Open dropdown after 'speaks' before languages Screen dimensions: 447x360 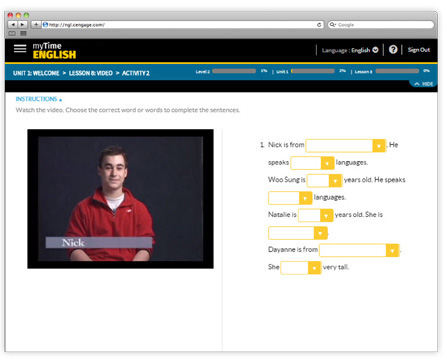312,163
